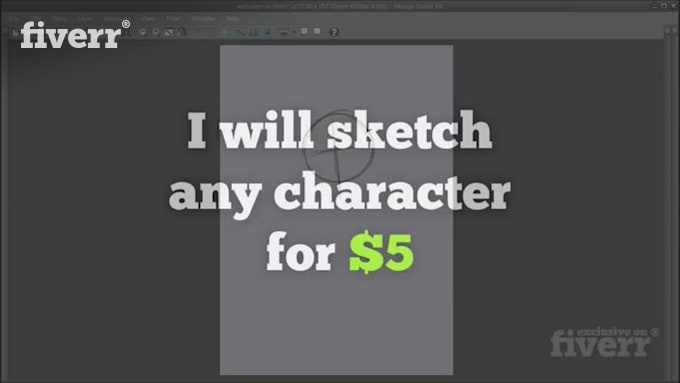
Task: Open the Filter menu
Action: coord(173,19)
